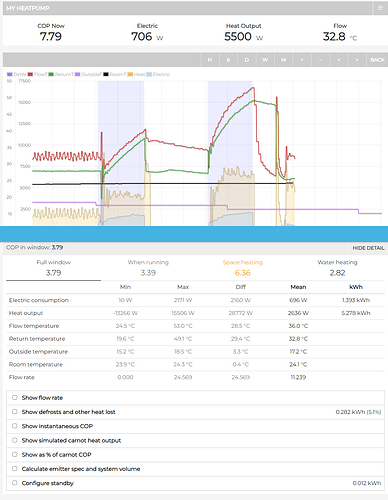The image size is (388, 500).
Task: Click the FlowT red legend swatch
Action: 30,74
